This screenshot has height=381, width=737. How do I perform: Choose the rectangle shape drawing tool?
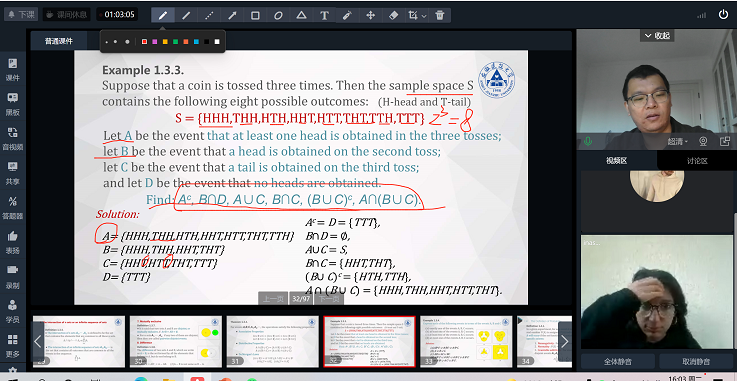(255, 15)
